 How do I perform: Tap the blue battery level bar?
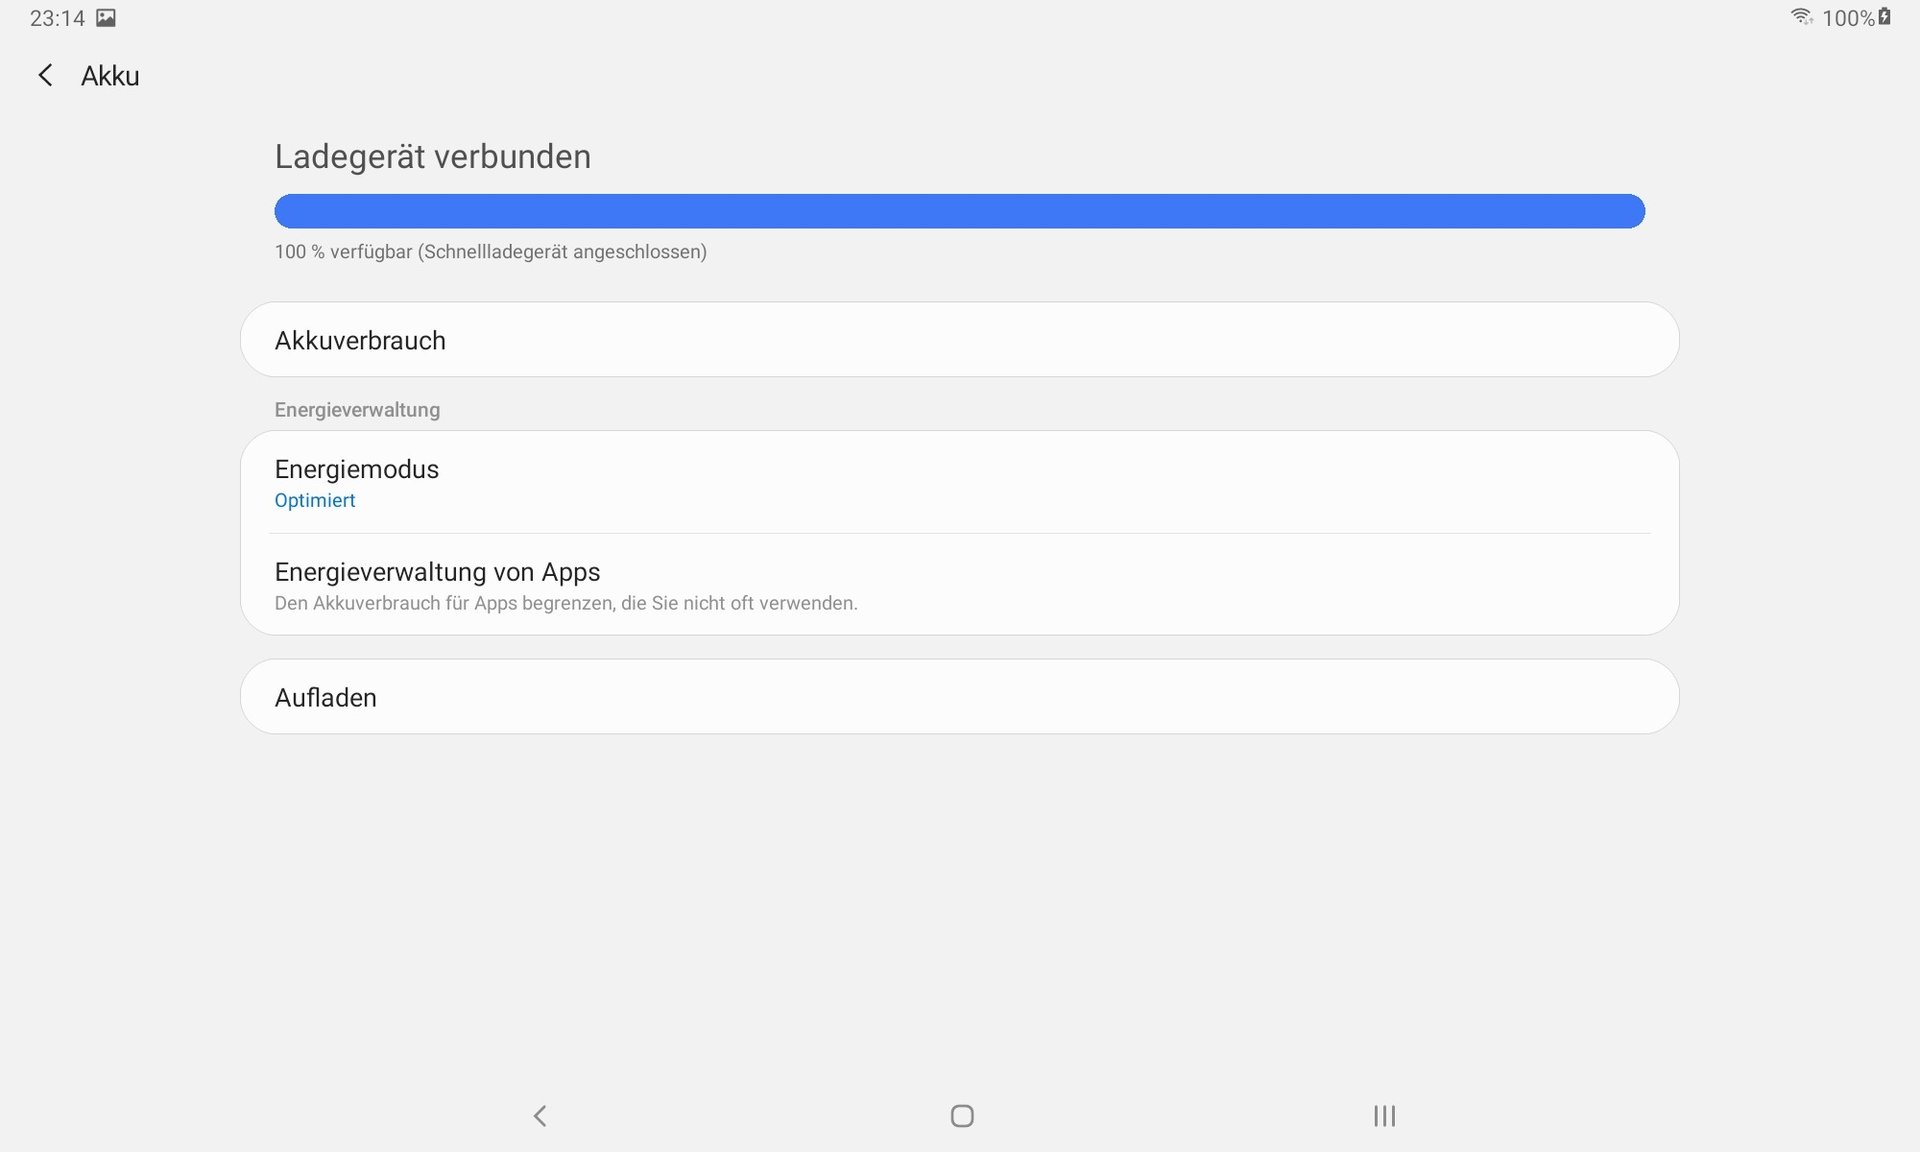(959, 211)
